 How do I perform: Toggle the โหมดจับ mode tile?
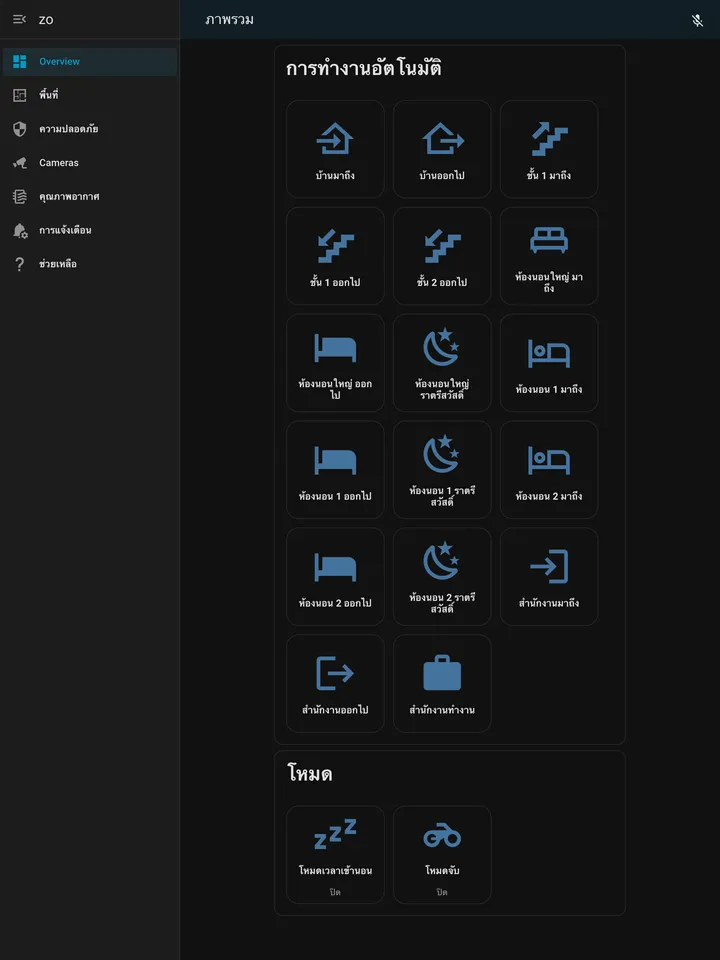442,855
